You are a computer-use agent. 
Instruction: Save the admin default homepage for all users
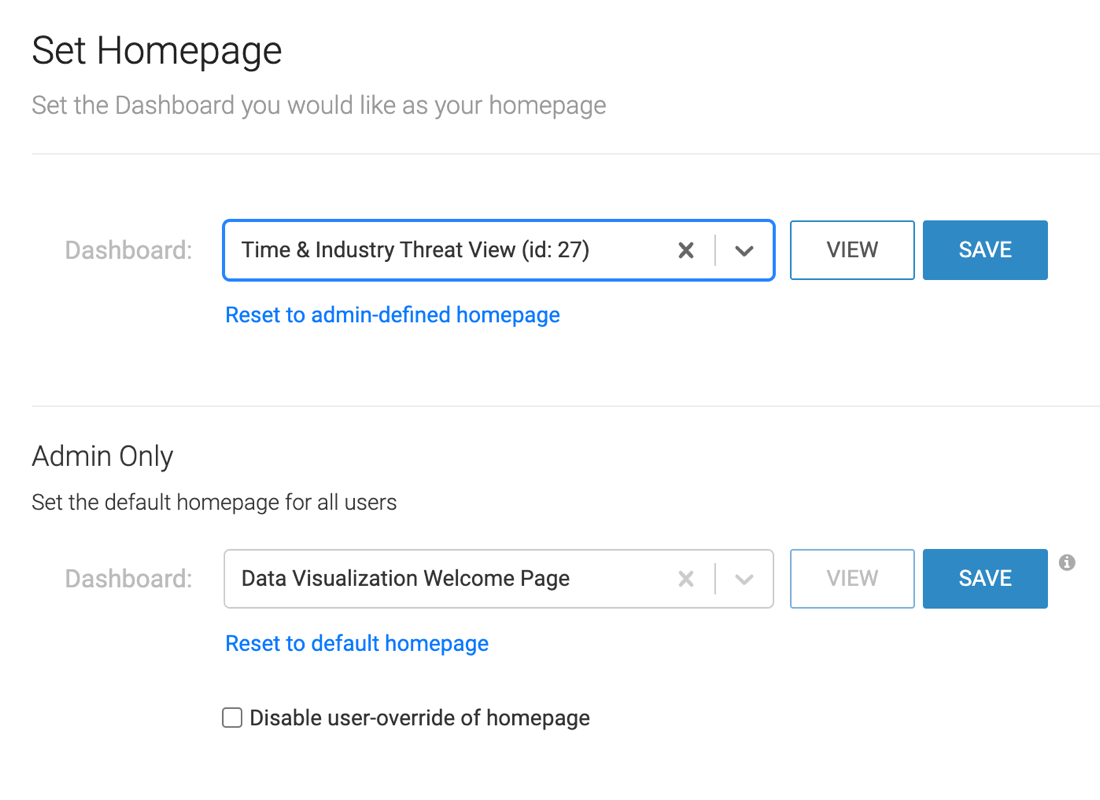(985, 579)
